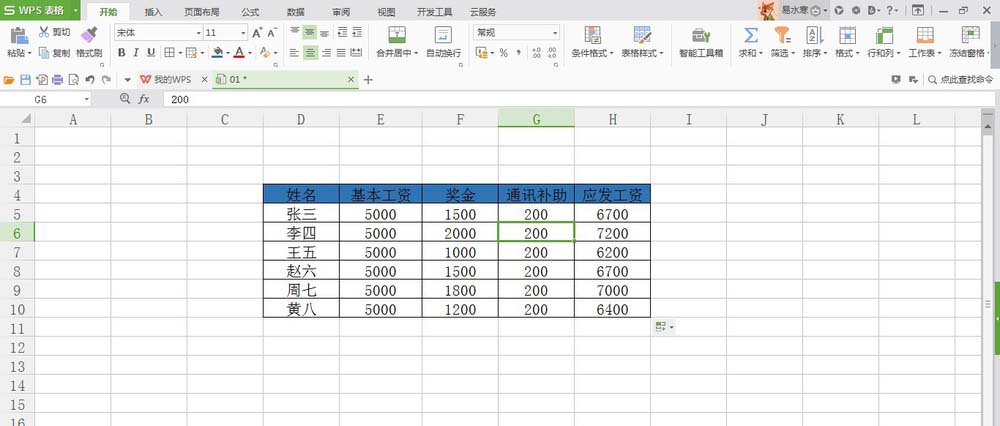Click the fill color bucket icon

point(217,53)
